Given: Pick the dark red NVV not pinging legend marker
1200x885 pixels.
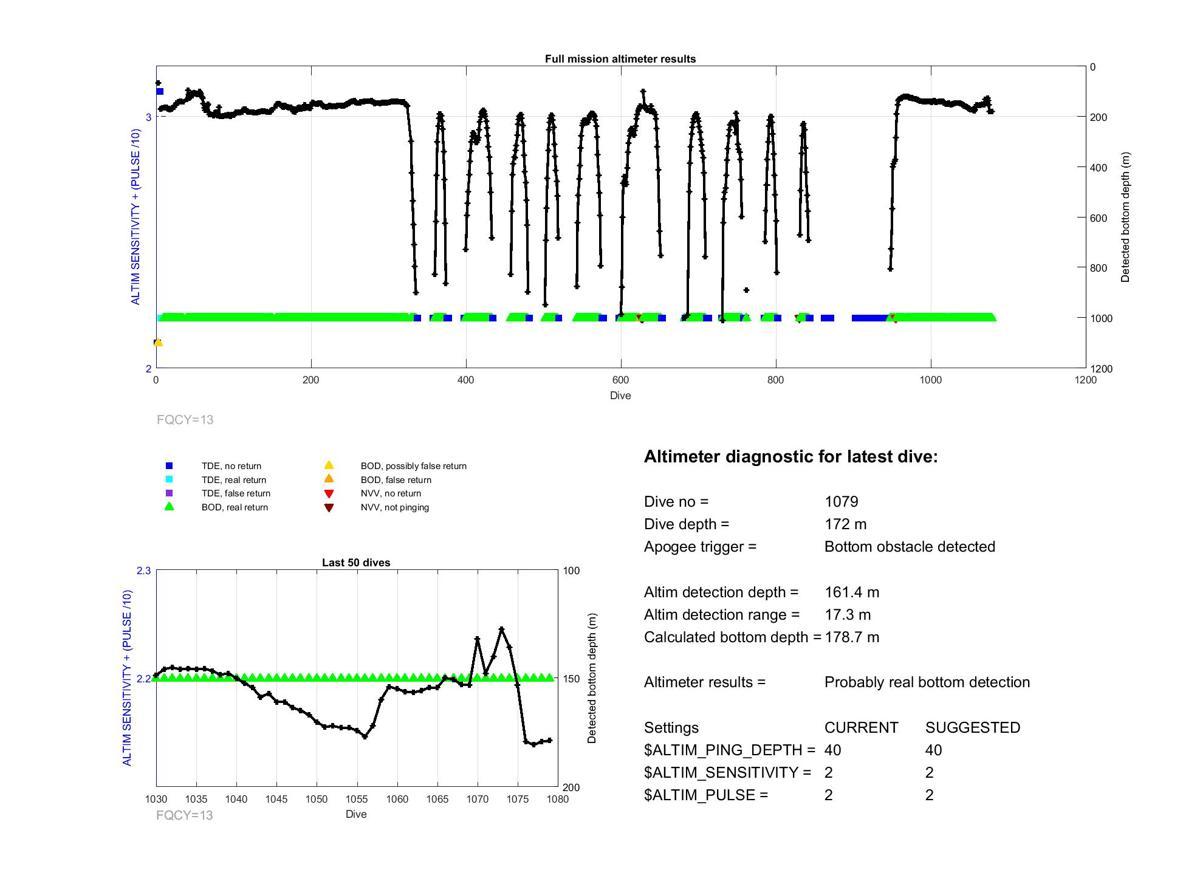Looking at the screenshot, I should tap(328, 508).
